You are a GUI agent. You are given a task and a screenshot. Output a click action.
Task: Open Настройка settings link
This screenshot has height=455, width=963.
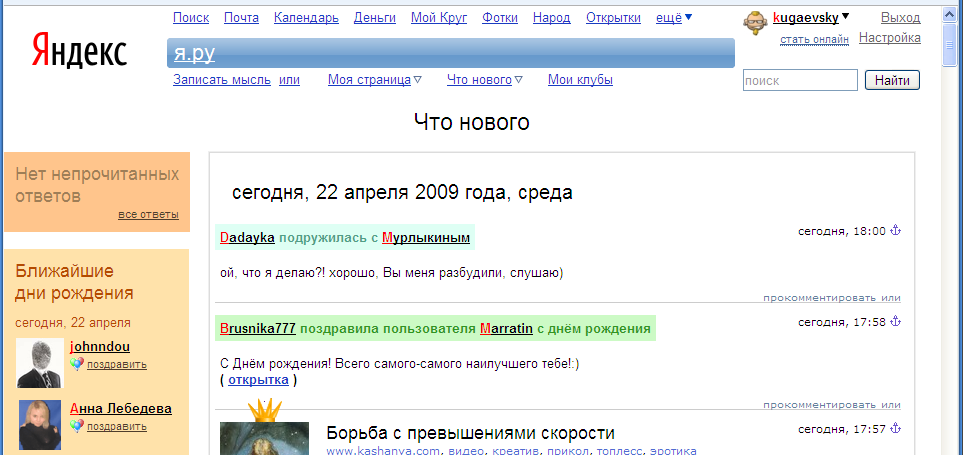890,38
